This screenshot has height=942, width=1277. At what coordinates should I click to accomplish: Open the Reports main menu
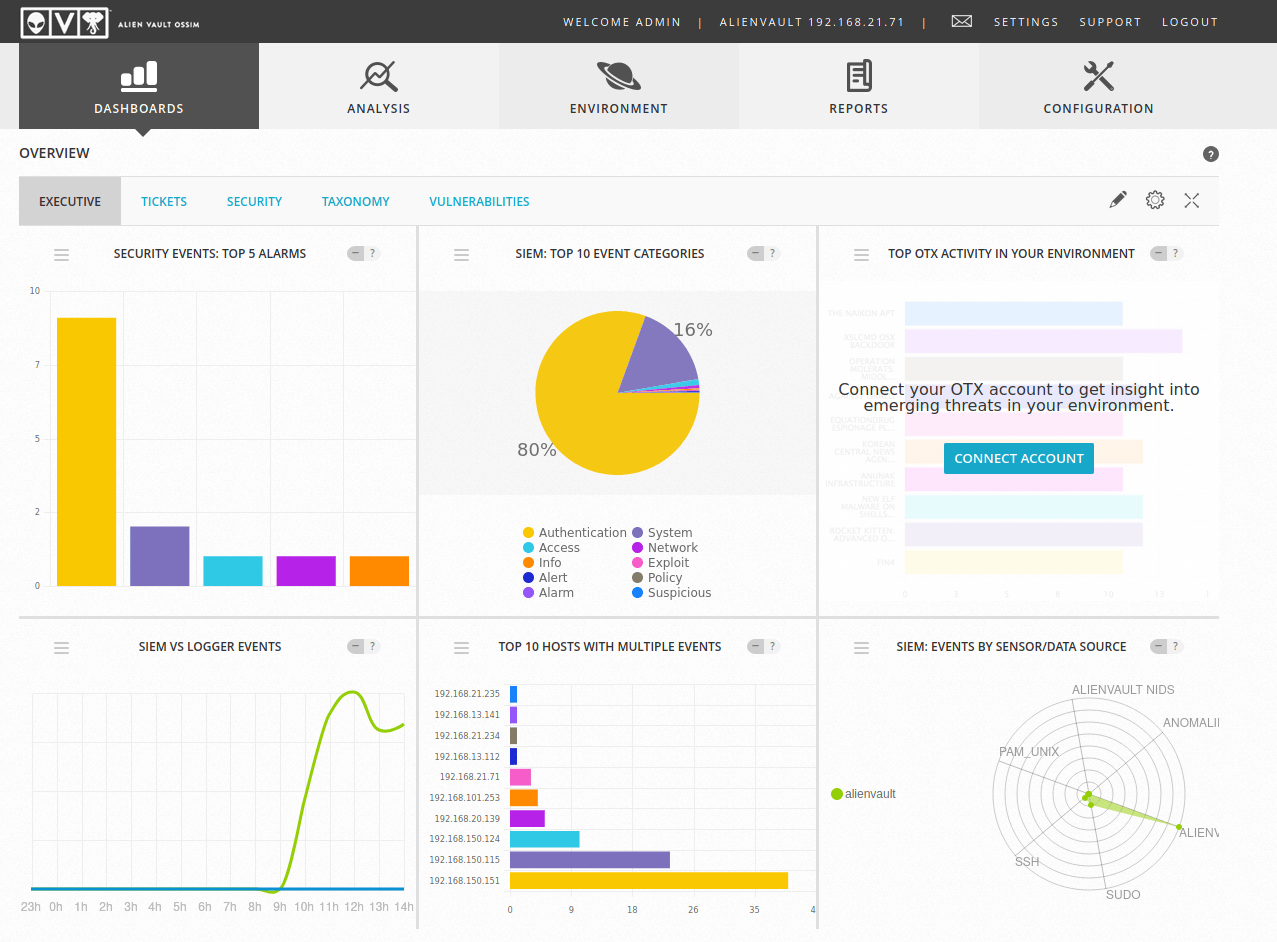click(x=859, y=86)
